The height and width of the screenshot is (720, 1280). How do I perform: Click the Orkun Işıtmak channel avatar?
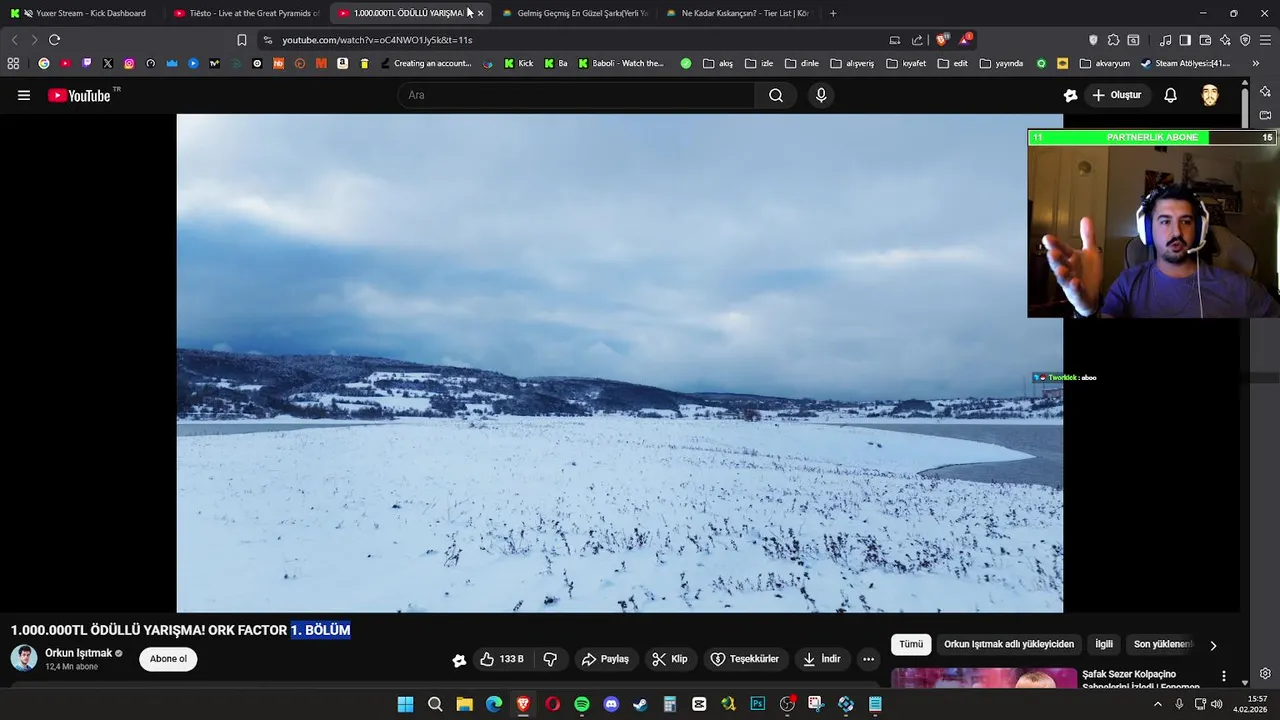tap(24, 658)
